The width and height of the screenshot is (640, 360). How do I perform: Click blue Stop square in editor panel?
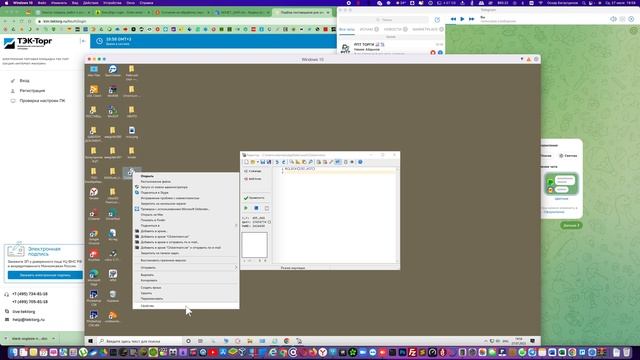256,208
